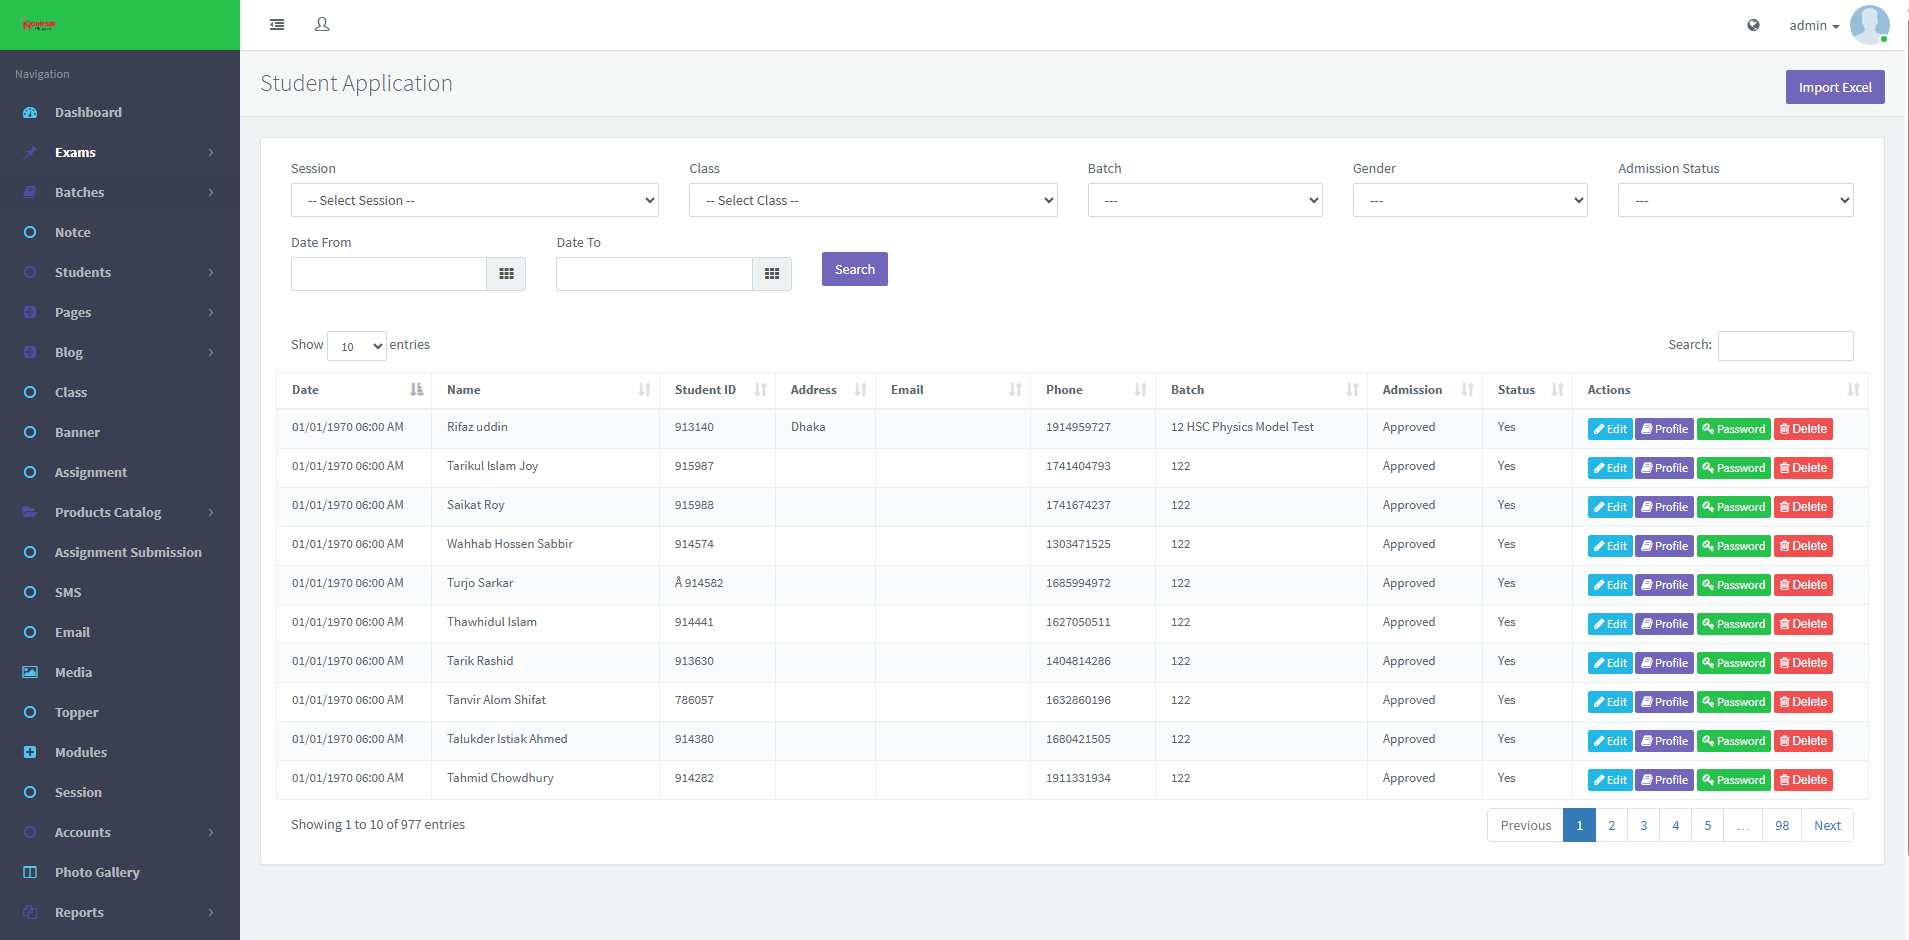The image size is (1909, 940).
Task: Change the show entries count dropdown
Action: pos(356,346)
